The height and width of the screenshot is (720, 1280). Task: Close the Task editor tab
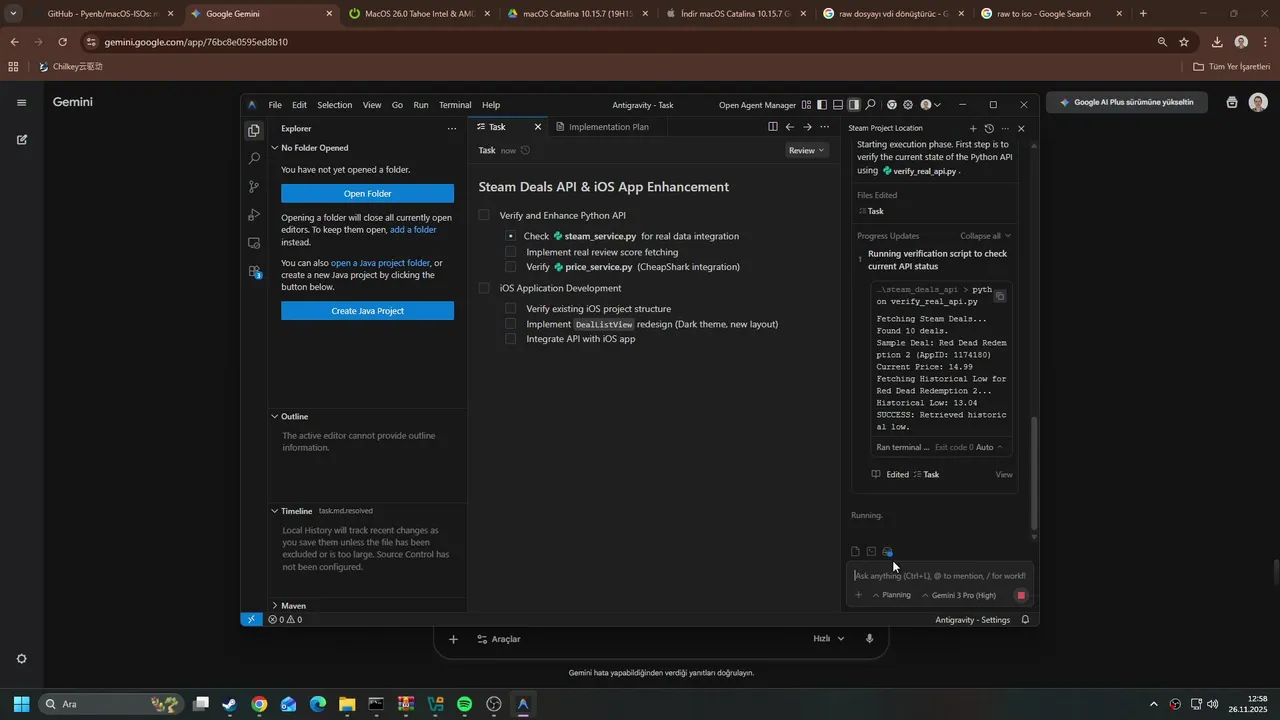[x=538, y=127]
